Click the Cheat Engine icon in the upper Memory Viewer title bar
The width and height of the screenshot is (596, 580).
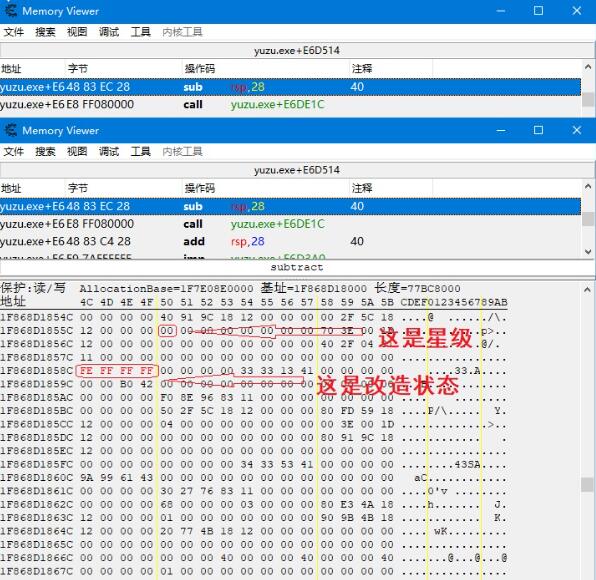click(x=11, y=10)
